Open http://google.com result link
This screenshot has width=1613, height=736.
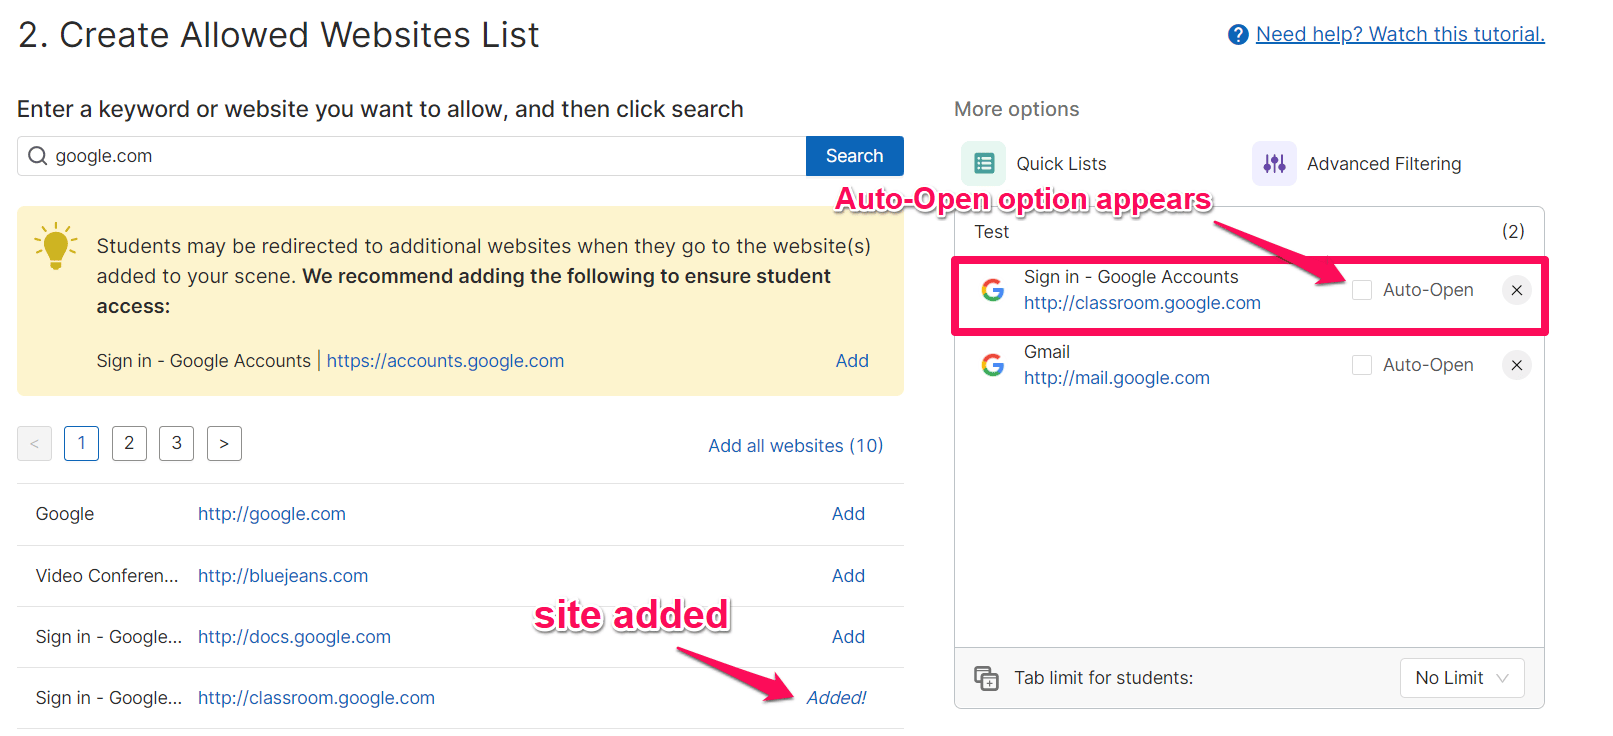click(x=272, y=514)
